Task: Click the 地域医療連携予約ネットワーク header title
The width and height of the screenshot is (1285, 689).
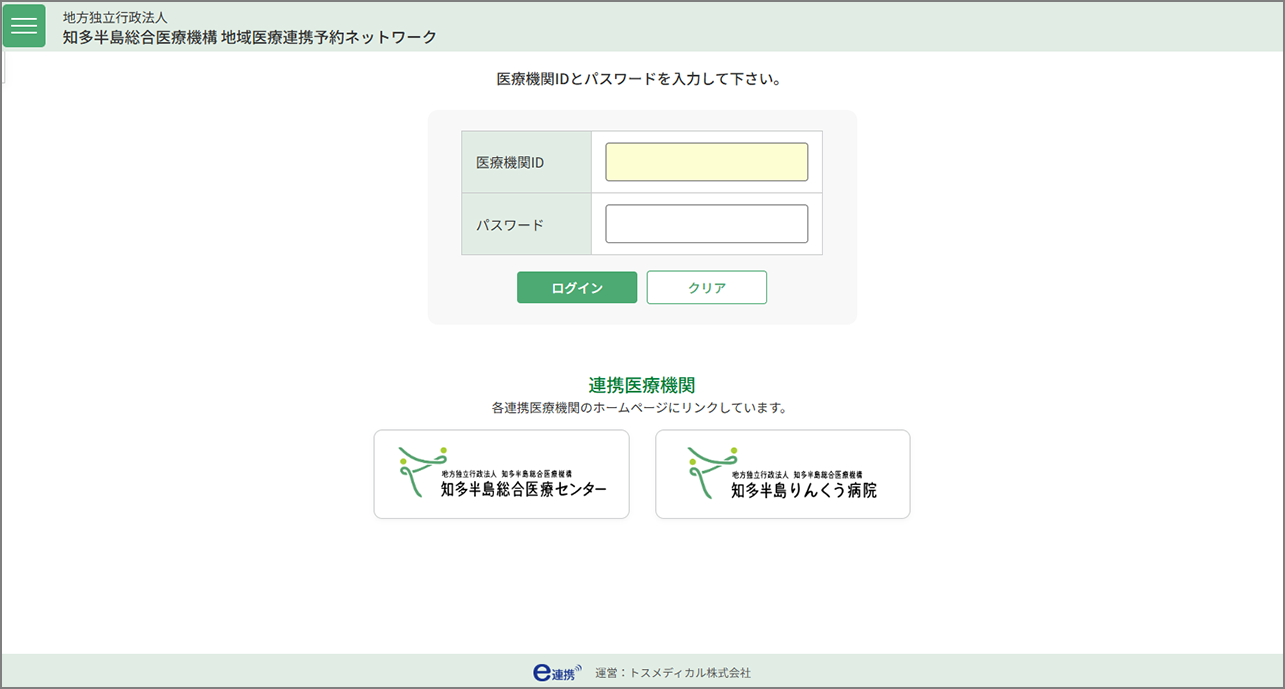Action: 250,37
